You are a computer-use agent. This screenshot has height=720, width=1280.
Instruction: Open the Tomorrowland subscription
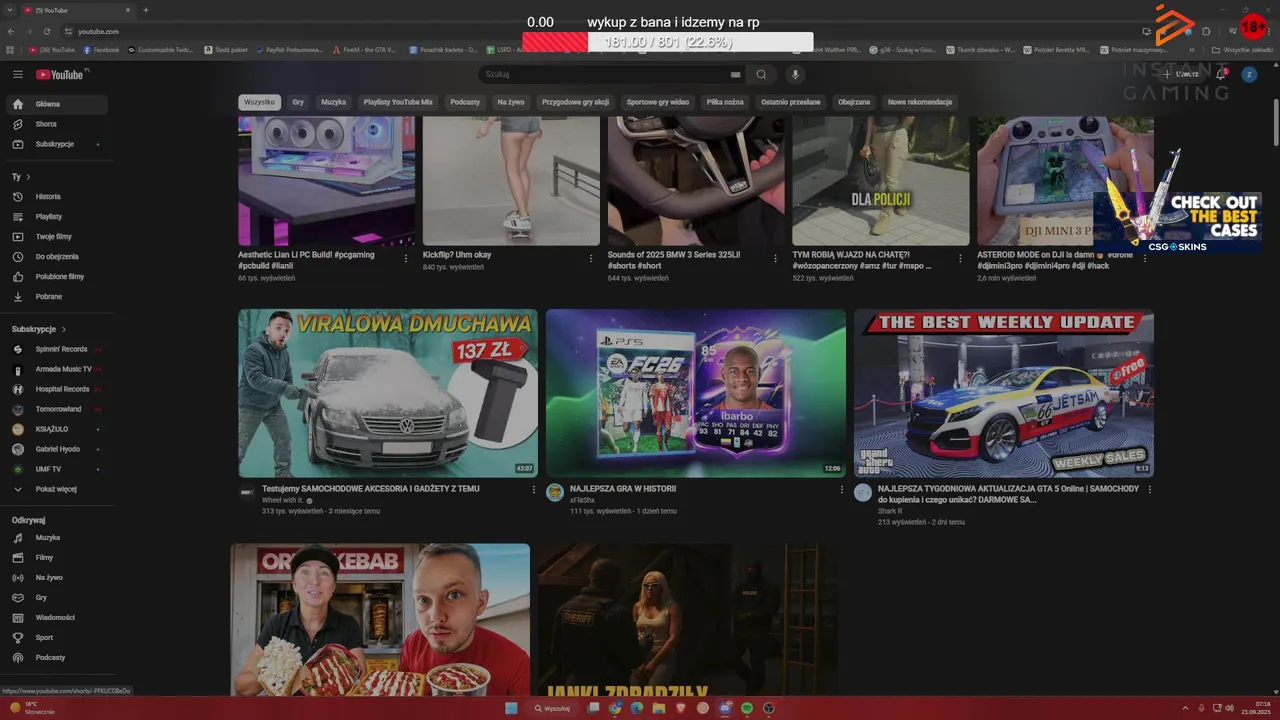56,409
